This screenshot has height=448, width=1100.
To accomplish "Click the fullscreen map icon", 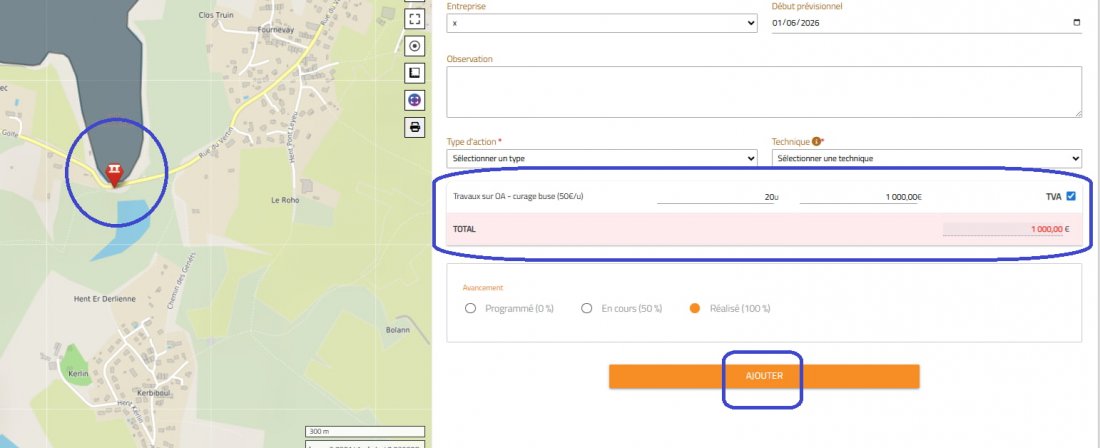I will 415,19.
